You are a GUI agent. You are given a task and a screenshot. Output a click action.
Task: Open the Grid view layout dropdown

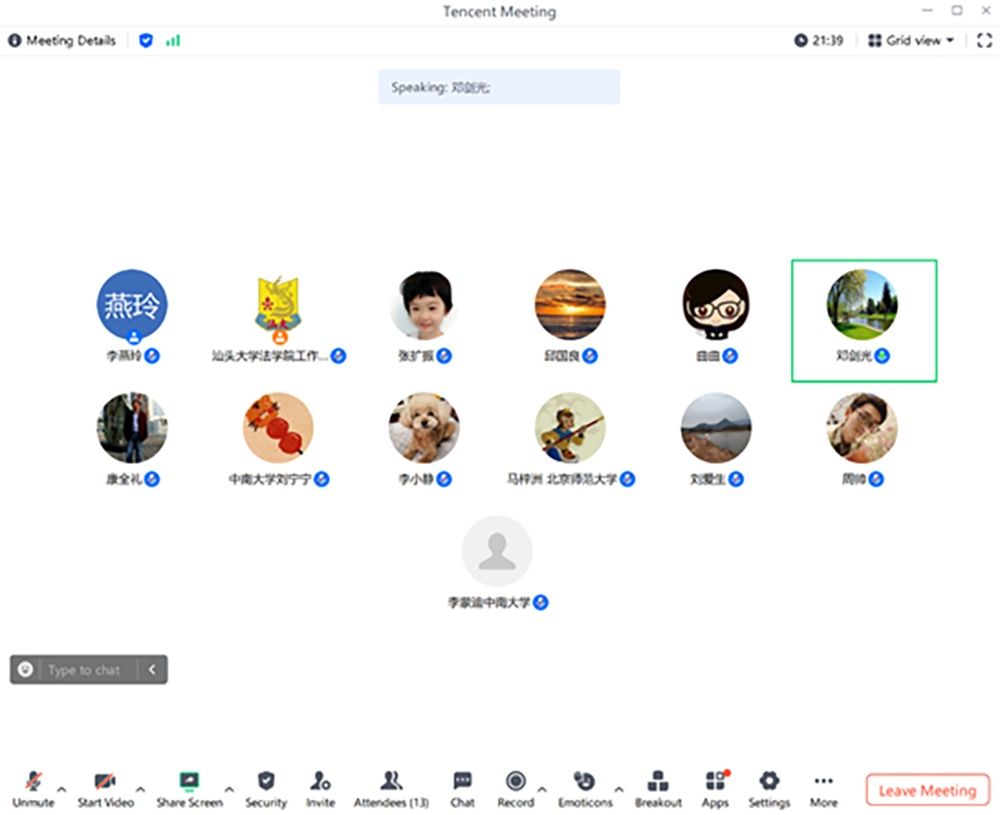(911, 41)
